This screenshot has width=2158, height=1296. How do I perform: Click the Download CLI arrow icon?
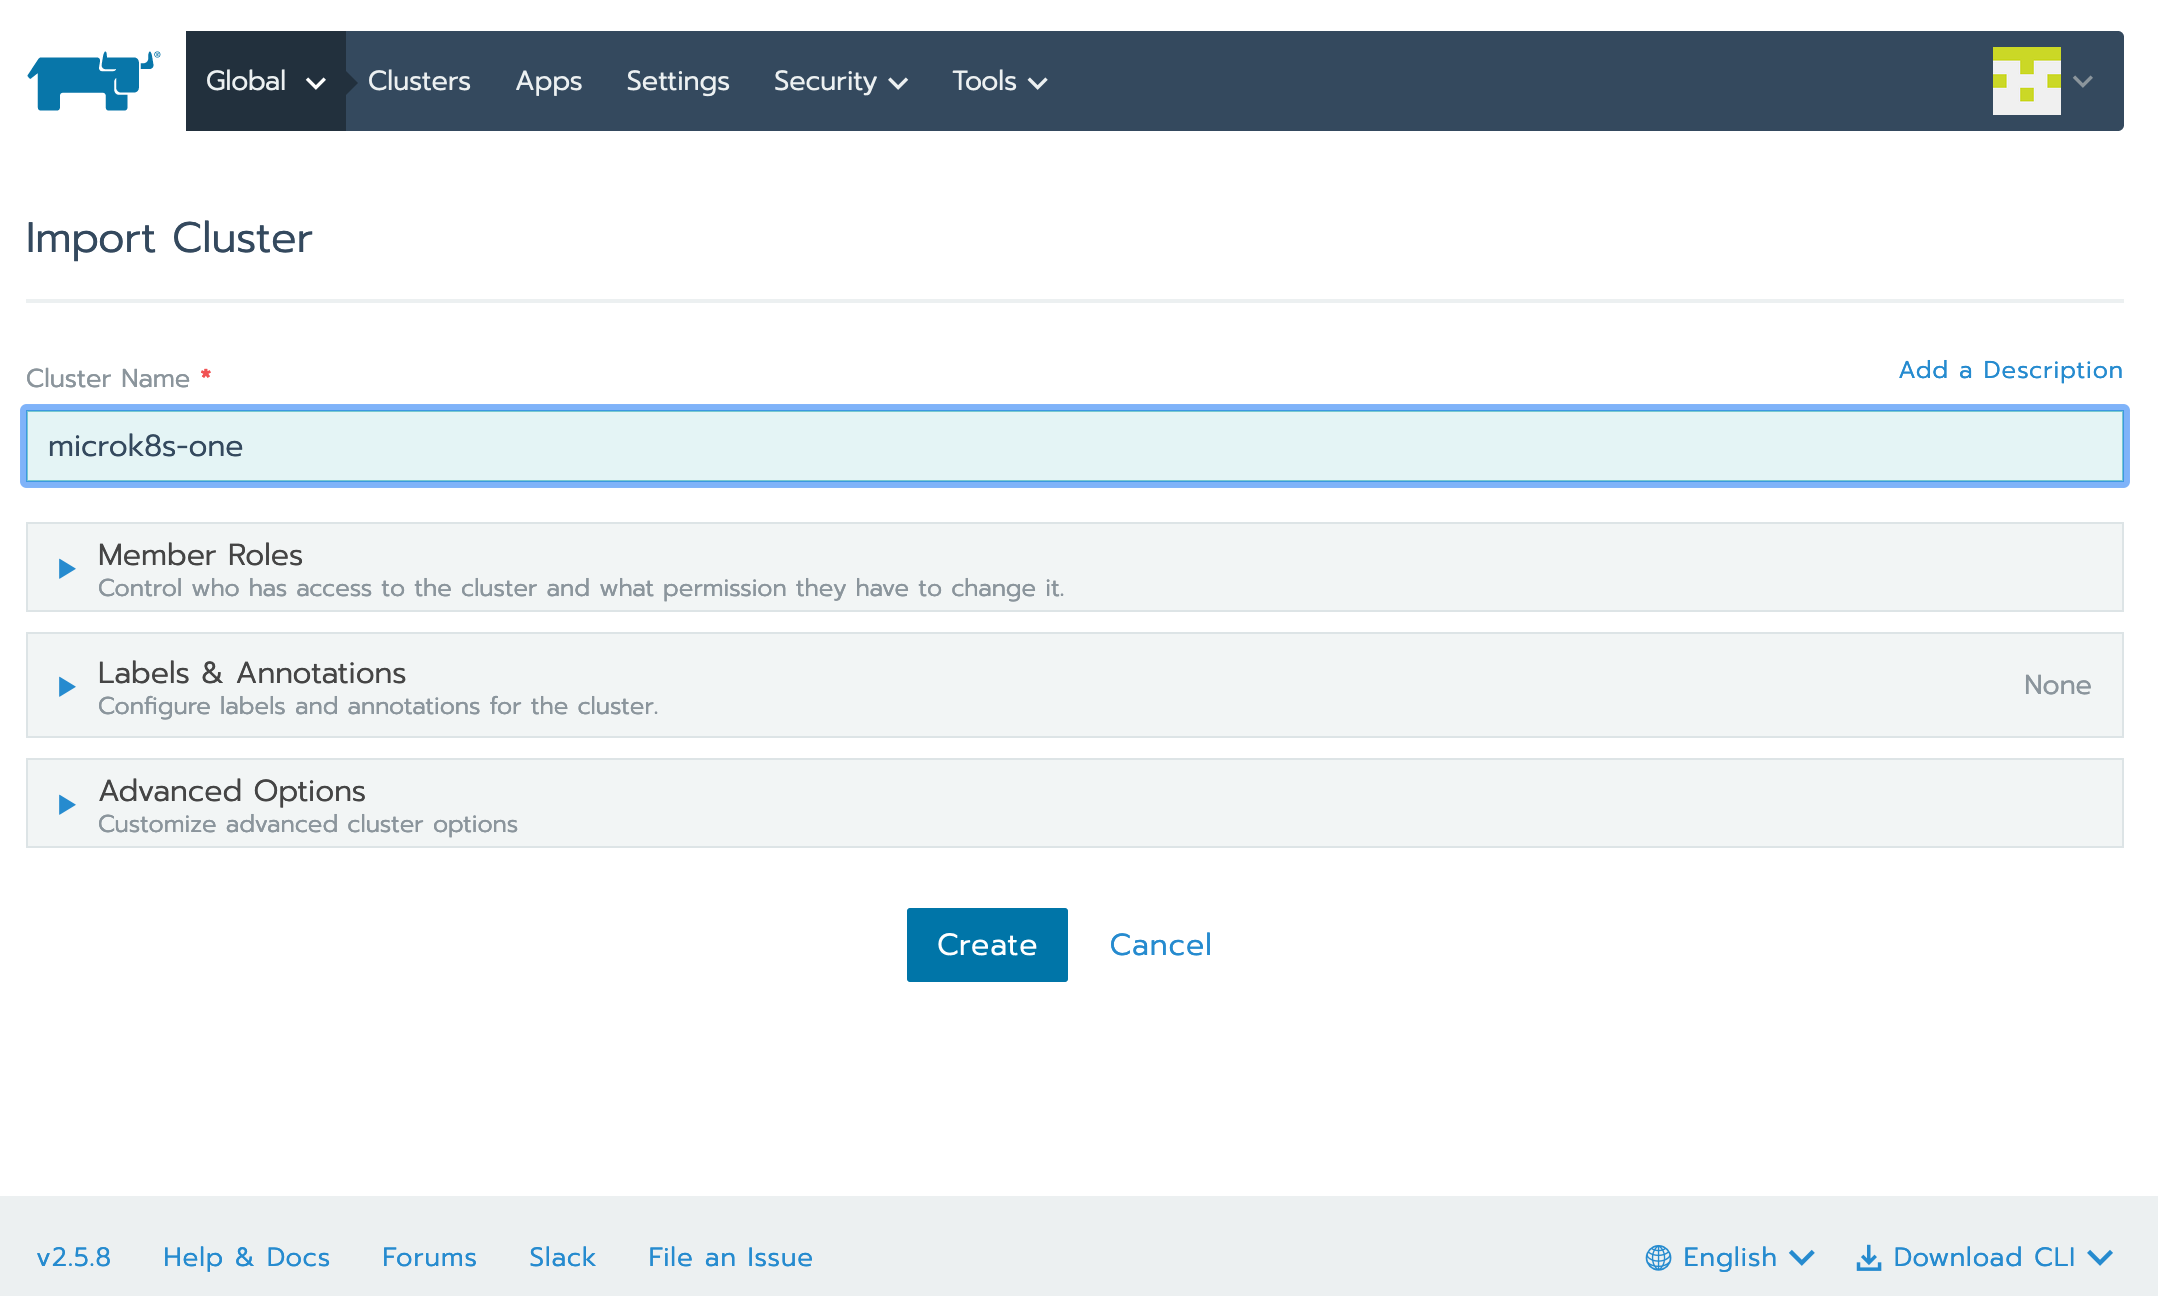1868,1257
